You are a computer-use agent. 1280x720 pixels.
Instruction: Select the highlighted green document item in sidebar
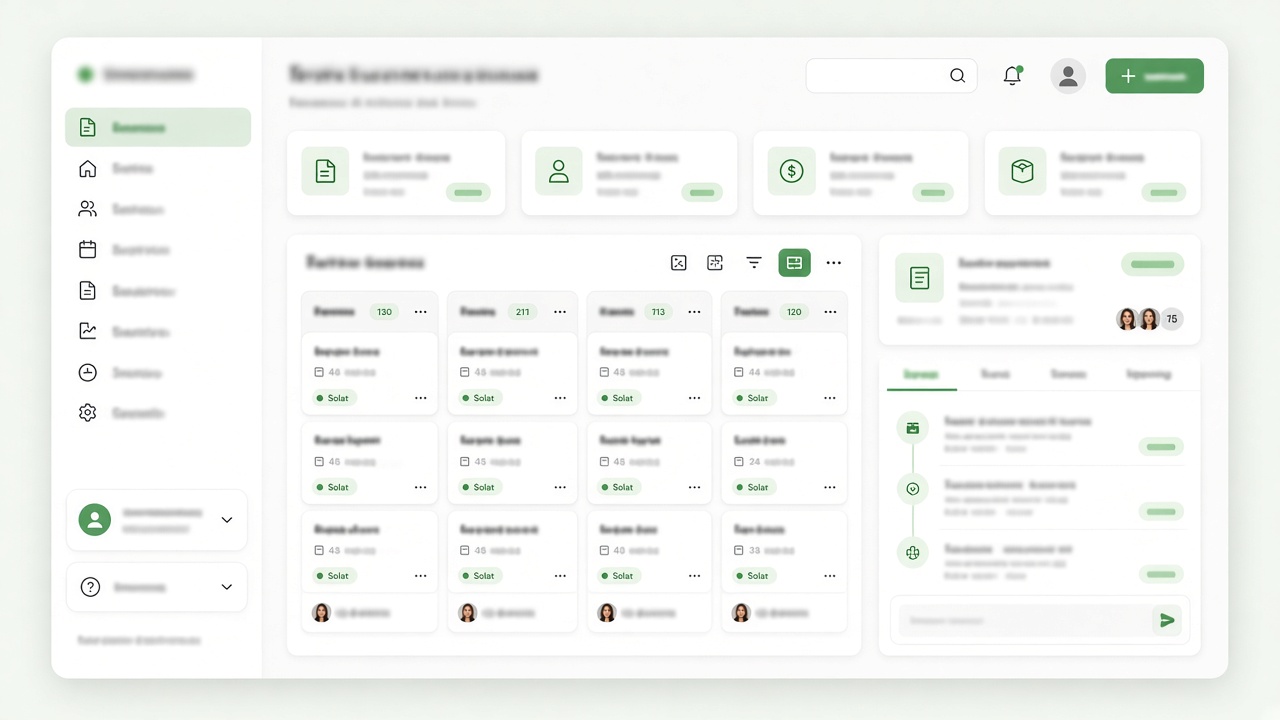pyautogui.click(x=158, y=127)
